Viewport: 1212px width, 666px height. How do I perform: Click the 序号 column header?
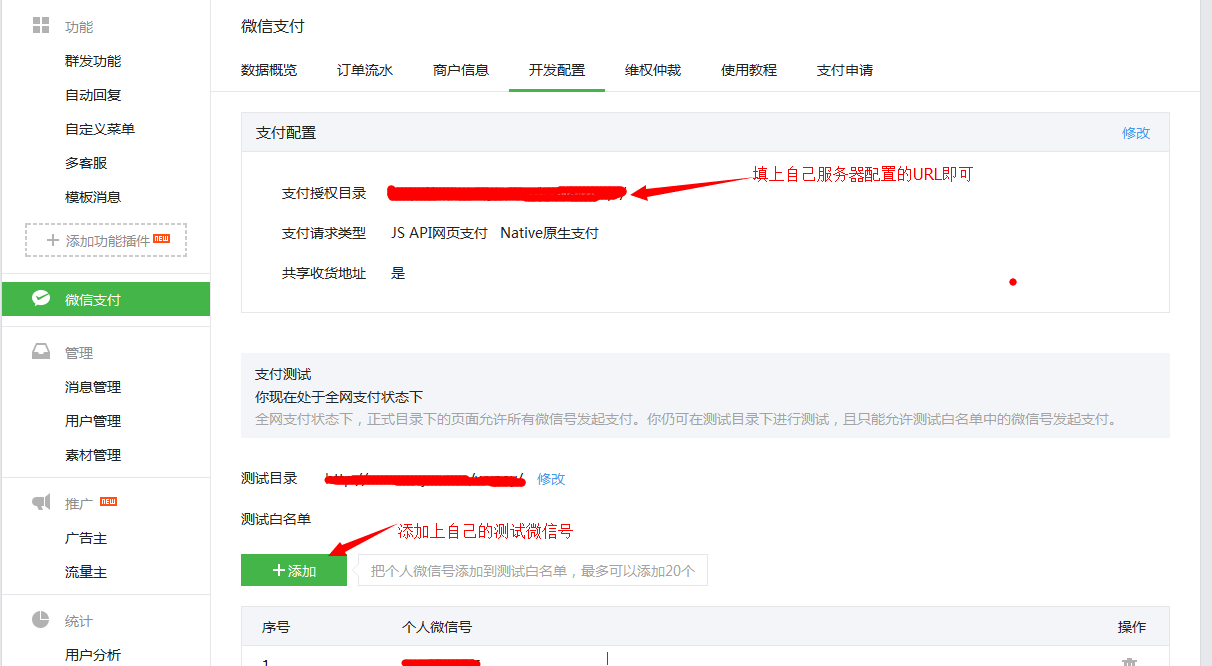276,627
